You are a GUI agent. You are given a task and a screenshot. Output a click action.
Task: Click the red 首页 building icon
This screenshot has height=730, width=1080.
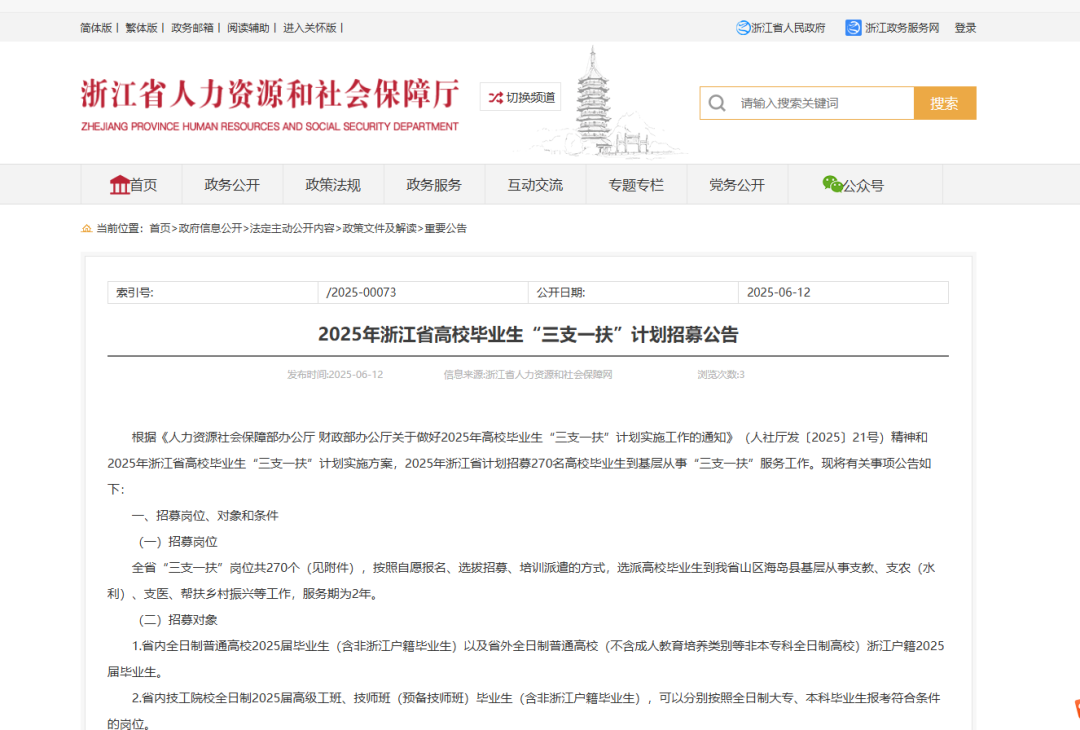pos(119,185)
